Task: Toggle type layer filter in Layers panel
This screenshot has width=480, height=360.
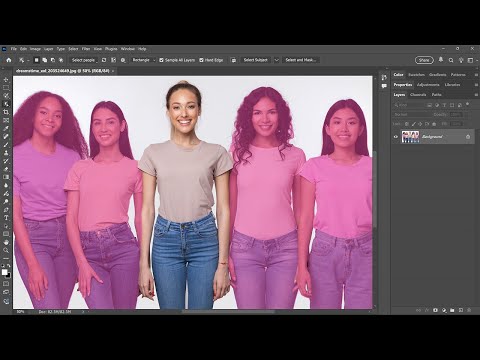Action: 444,105
